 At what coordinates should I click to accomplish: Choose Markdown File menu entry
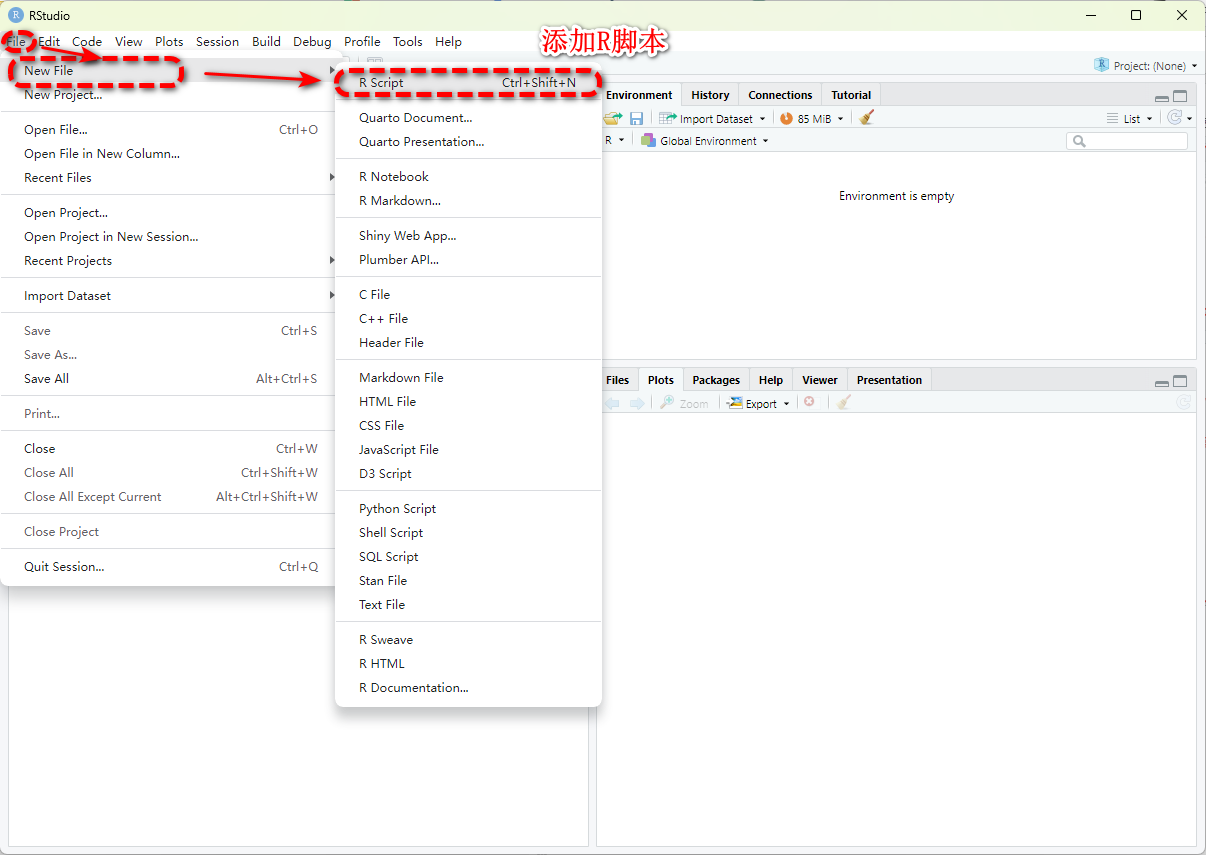click(468, 378)
